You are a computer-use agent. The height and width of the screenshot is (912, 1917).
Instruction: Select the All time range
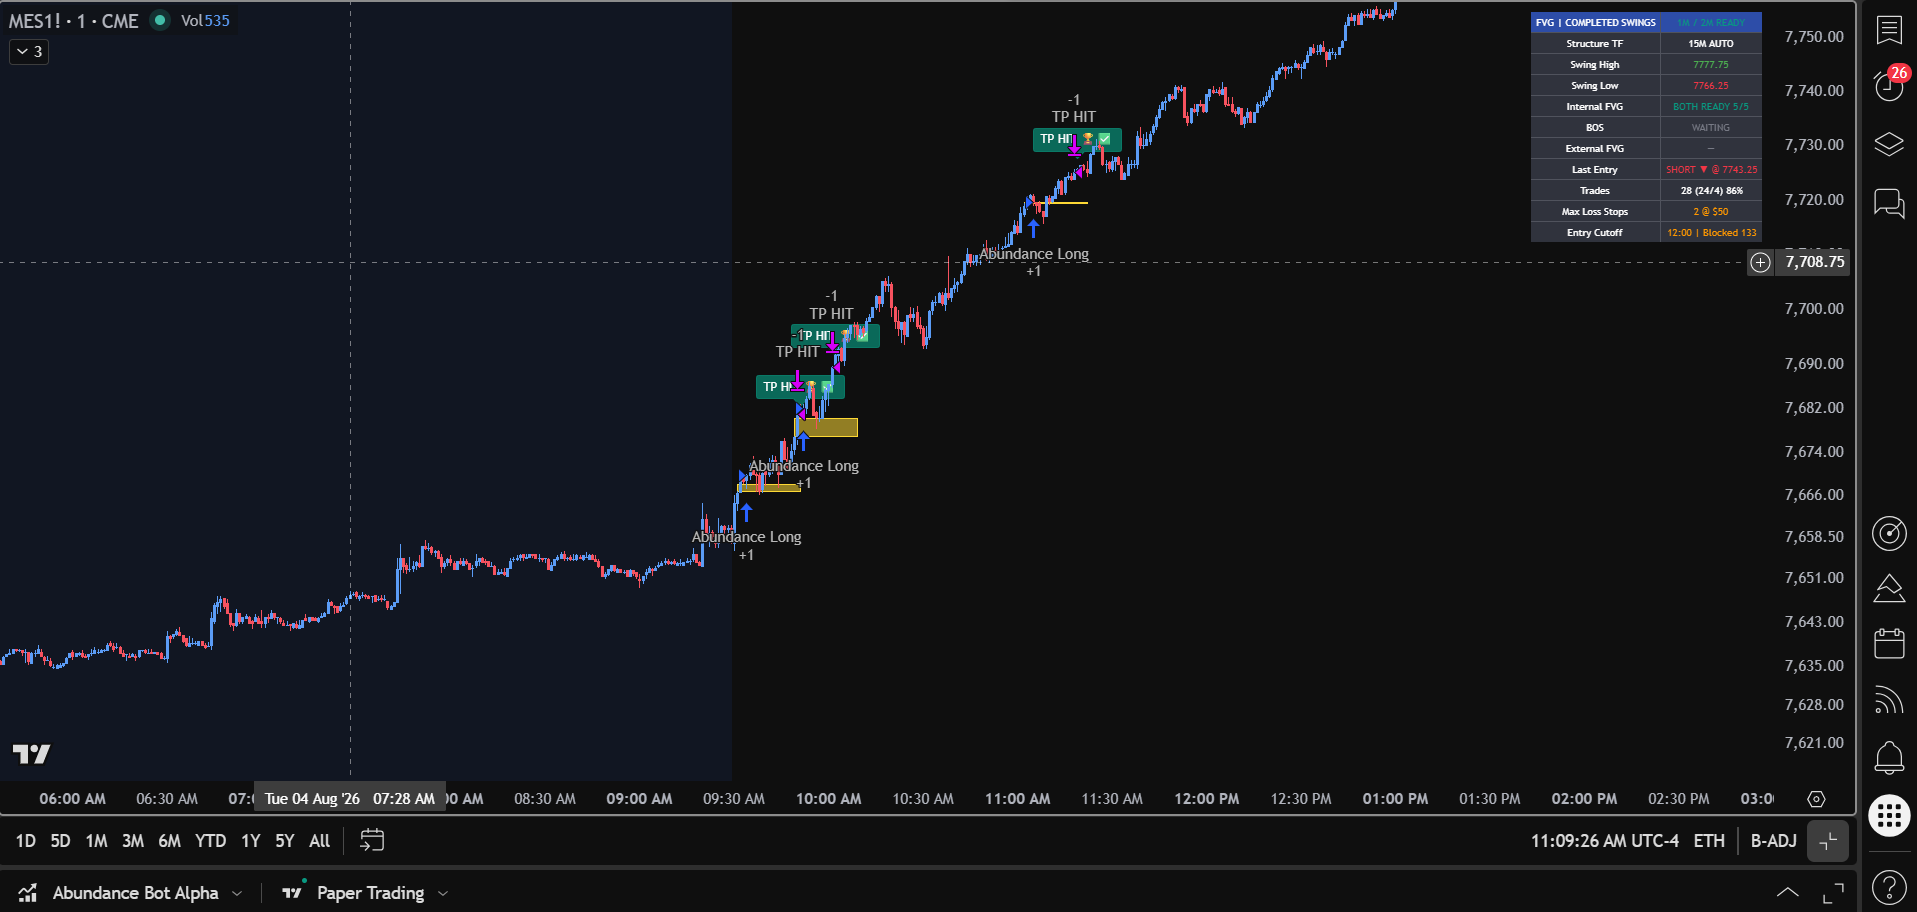[319, 841]
